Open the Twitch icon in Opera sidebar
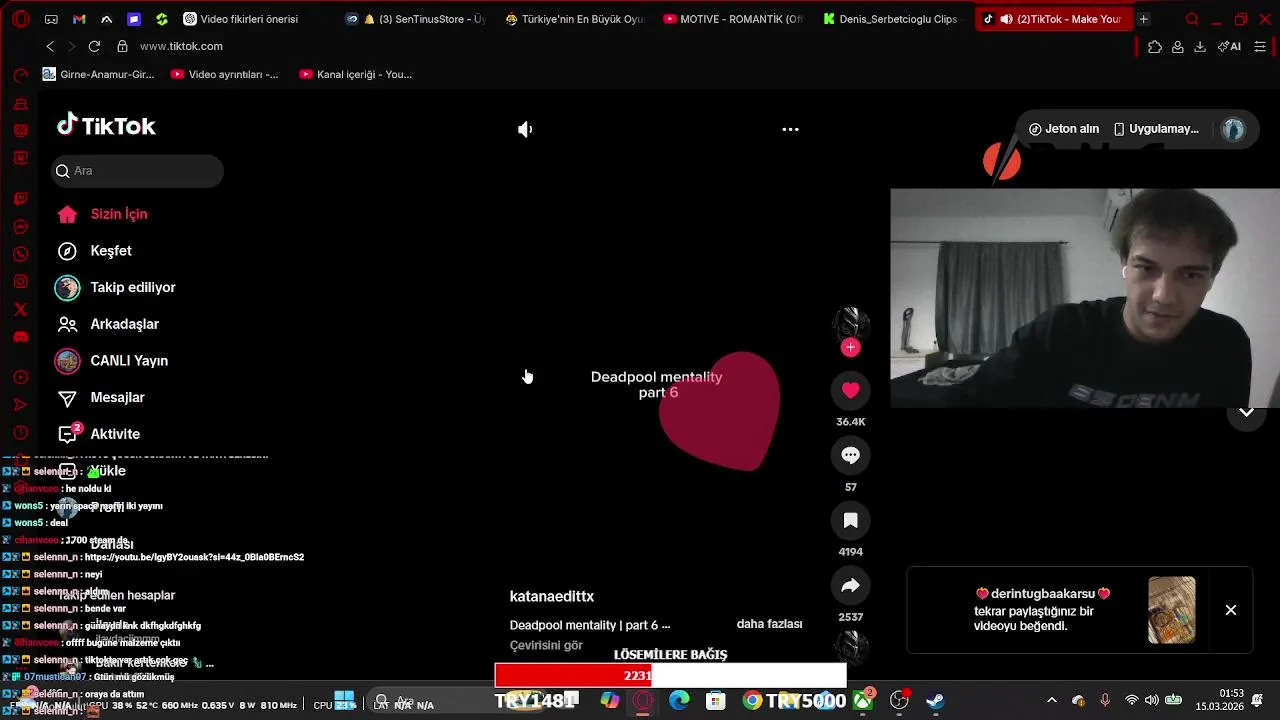The height and width of the screenshot is (720, 1280). pos(20,199)
